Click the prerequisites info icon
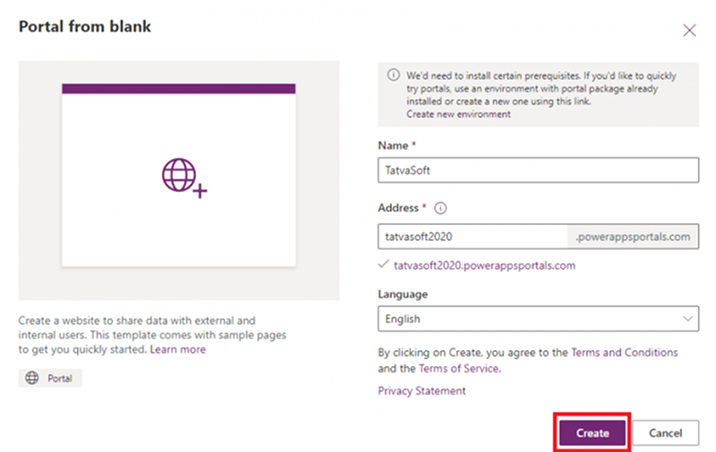 [393, 75]
